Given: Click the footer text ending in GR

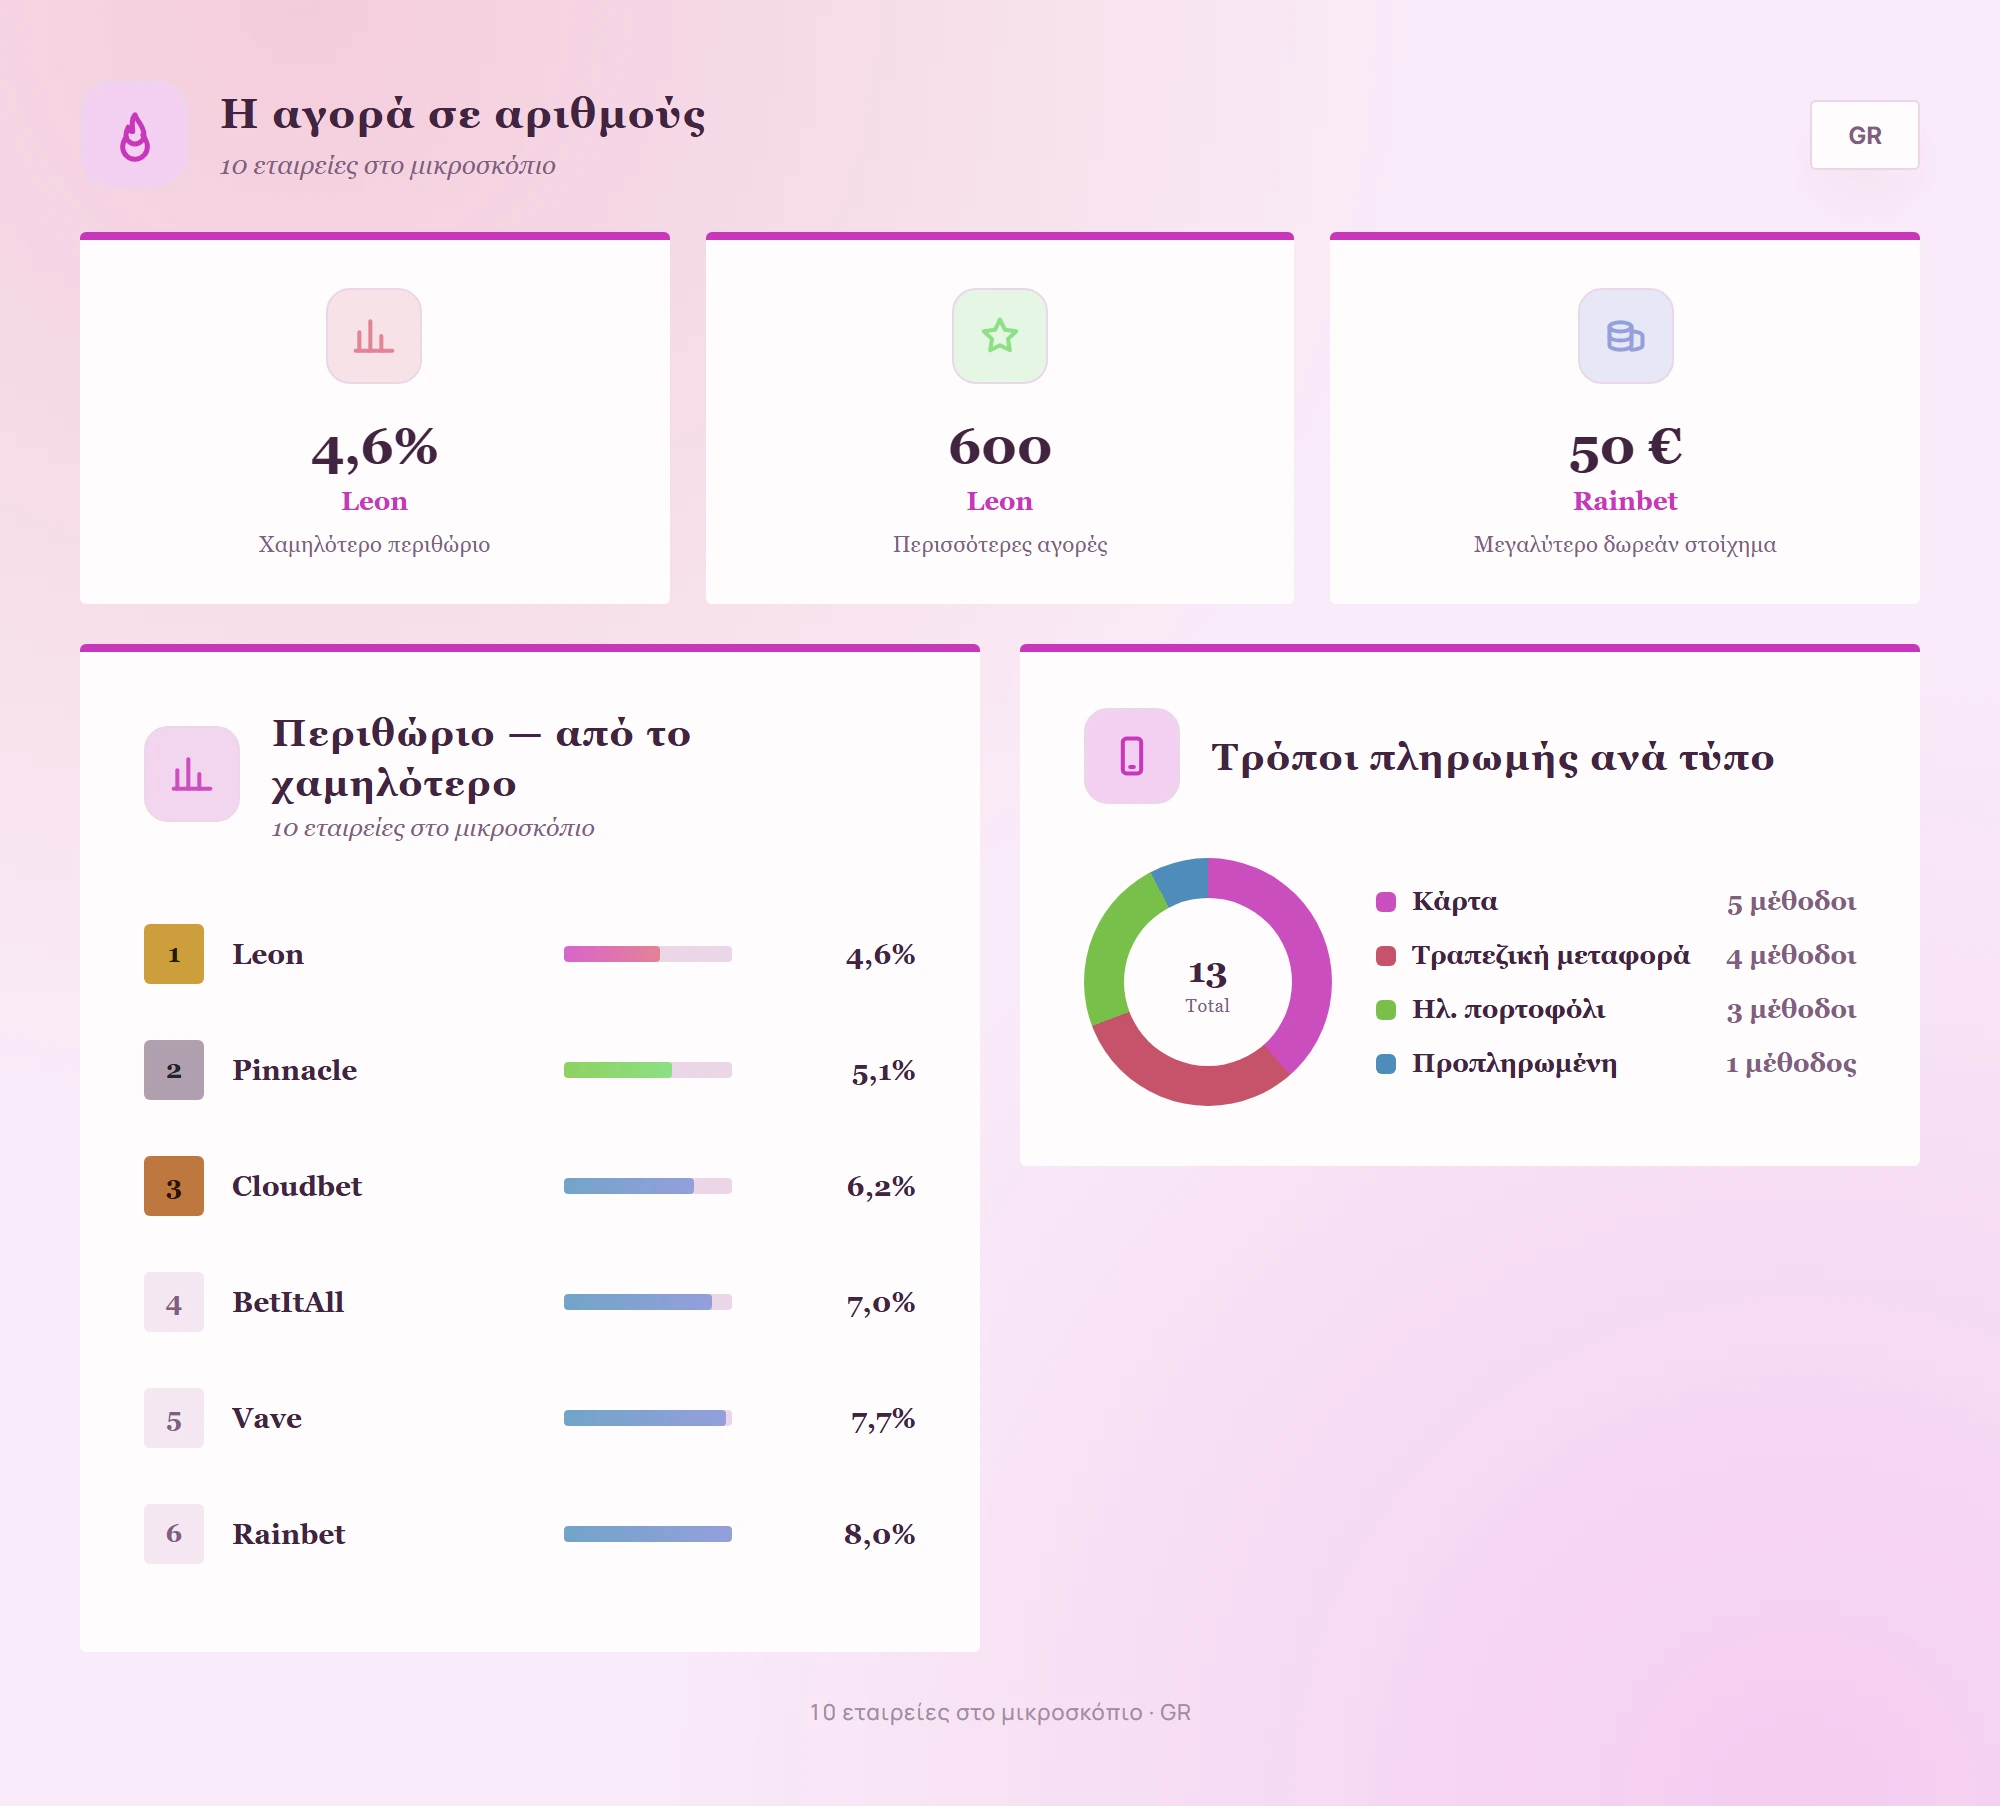Looking at the screenshot, I should (1000, 1713).
